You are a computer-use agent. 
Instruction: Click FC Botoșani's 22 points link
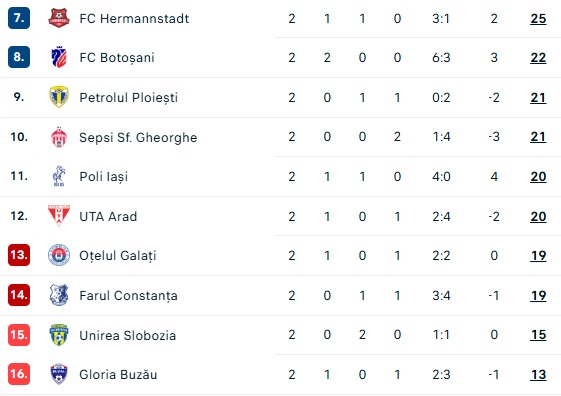(538, 58)
